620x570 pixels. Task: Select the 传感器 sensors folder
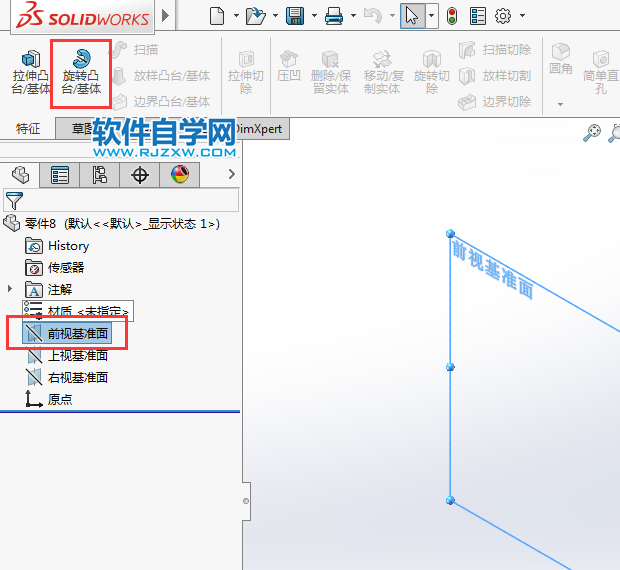click(55, 268)
